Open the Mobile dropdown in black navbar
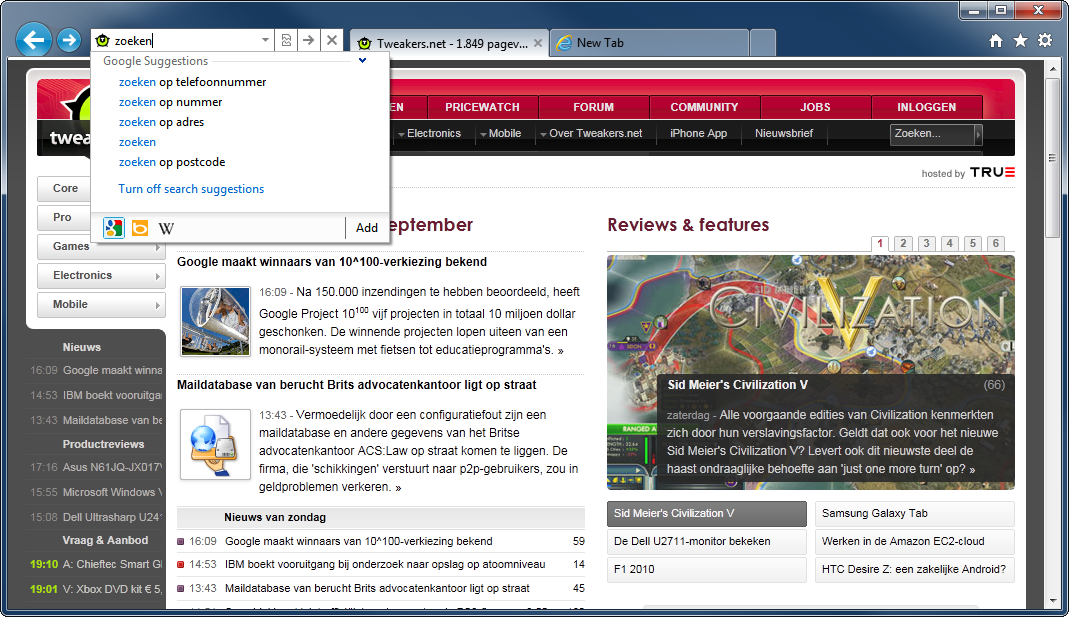Viewport: 1069px width, 617px height. [x=500, y=134]
